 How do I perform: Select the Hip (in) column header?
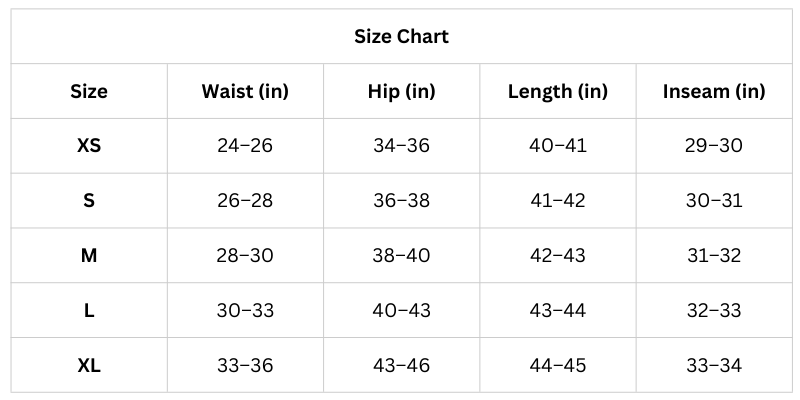pos(401,92)
